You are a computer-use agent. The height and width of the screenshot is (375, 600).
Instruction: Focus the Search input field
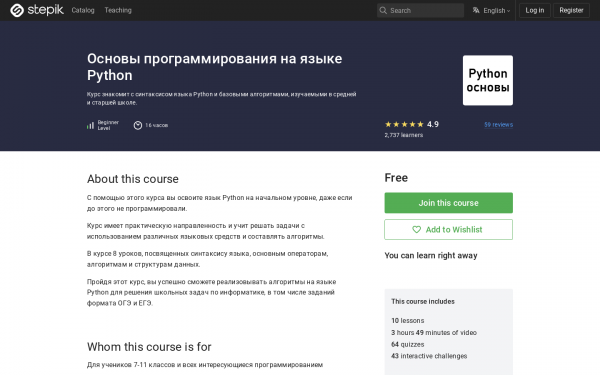coord(421,10)
